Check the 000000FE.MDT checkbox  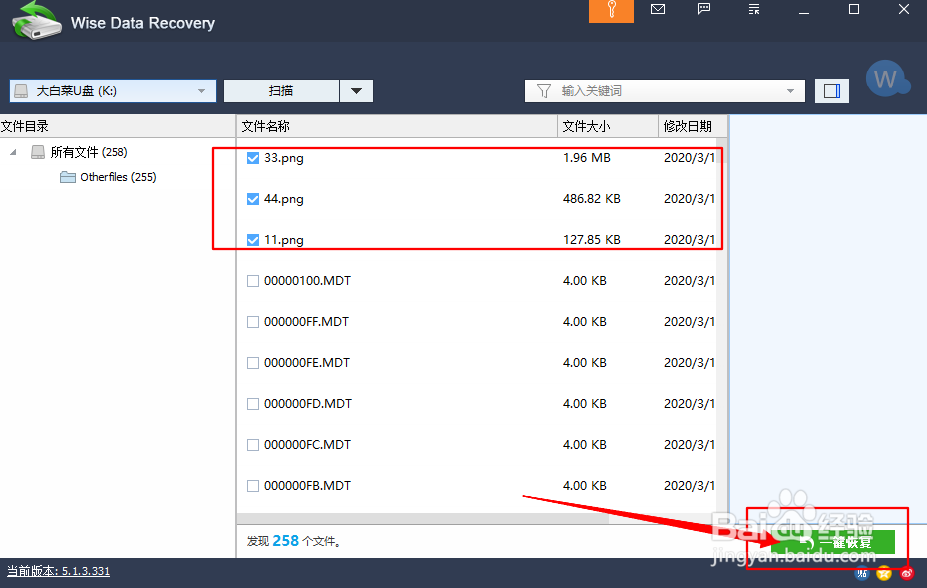(x=253, y=363)
